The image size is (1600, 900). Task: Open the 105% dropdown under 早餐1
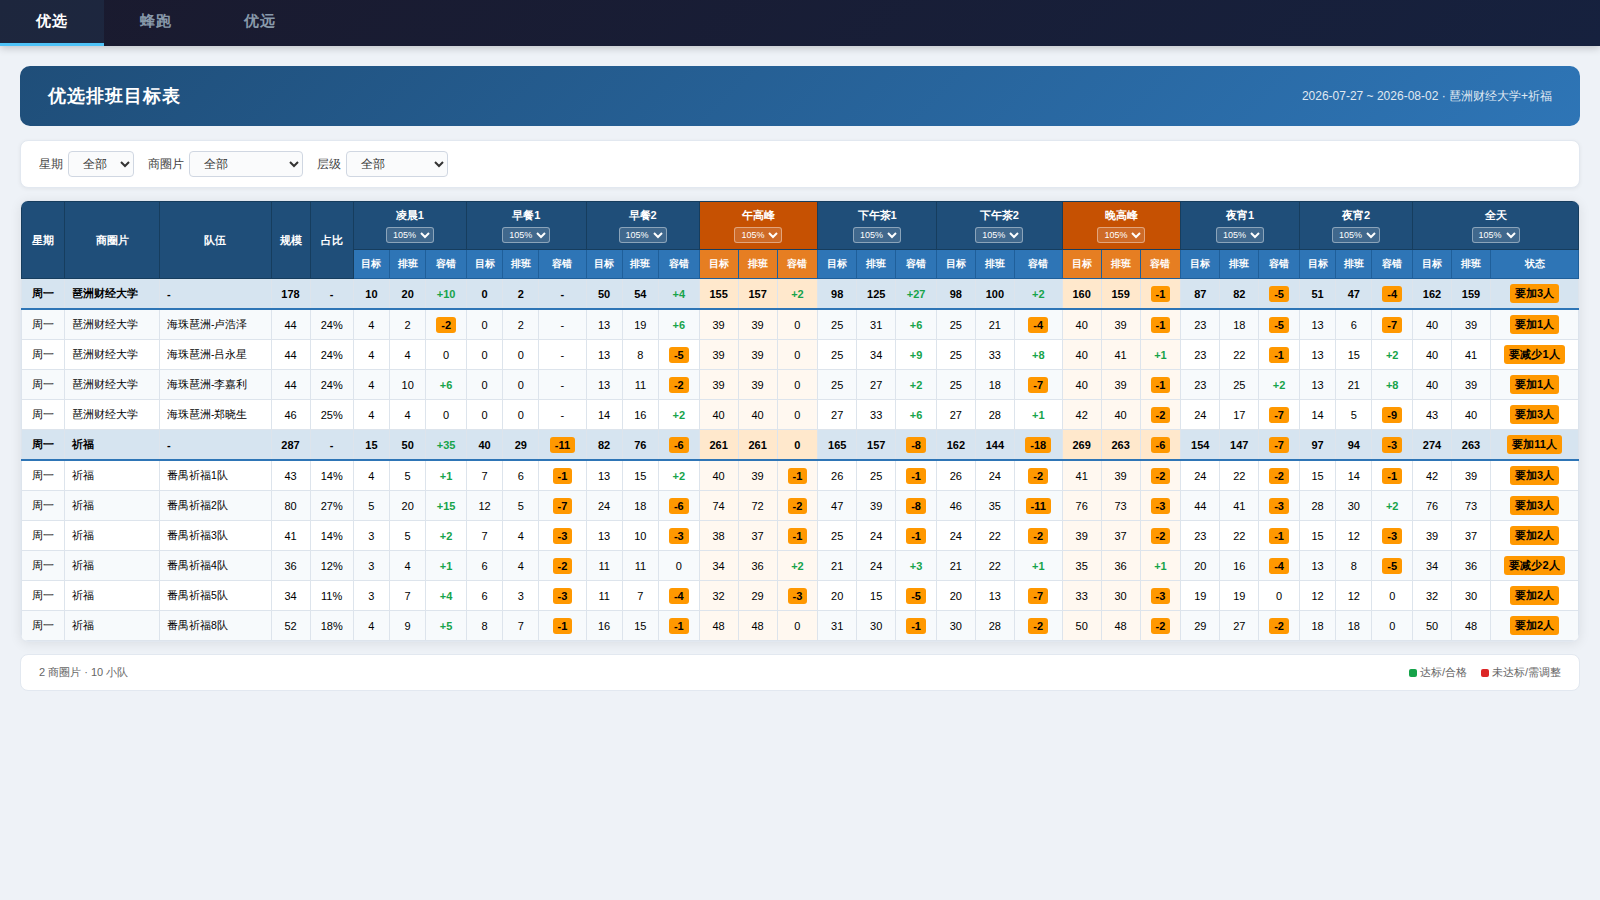(x=526, y=235)
